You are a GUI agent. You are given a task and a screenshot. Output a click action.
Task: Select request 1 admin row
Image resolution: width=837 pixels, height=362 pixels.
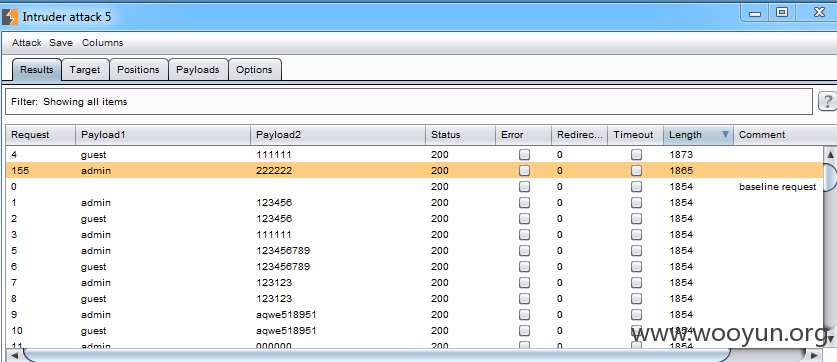414,203
